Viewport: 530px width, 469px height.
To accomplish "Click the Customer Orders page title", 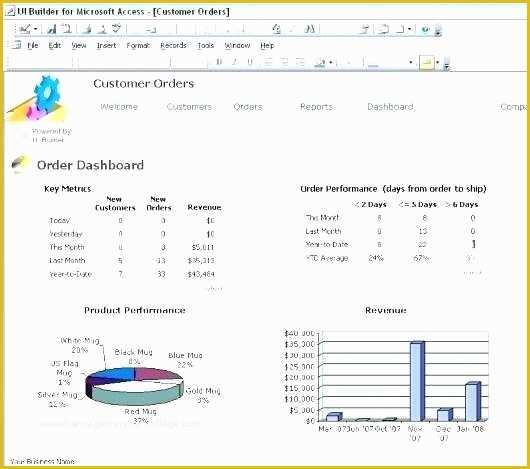I will (x=144, y=83).
